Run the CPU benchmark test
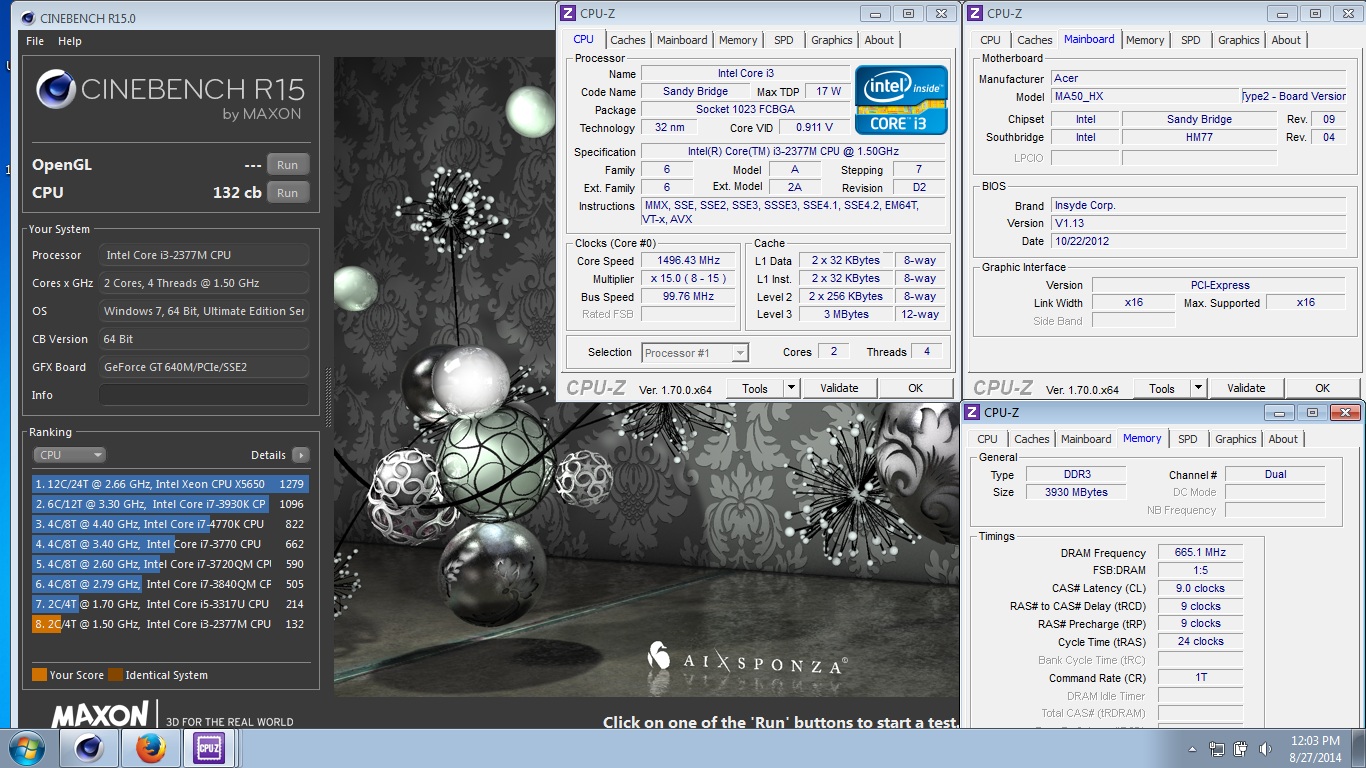Viewport: 1366px width, 768px height. point(288,193)
